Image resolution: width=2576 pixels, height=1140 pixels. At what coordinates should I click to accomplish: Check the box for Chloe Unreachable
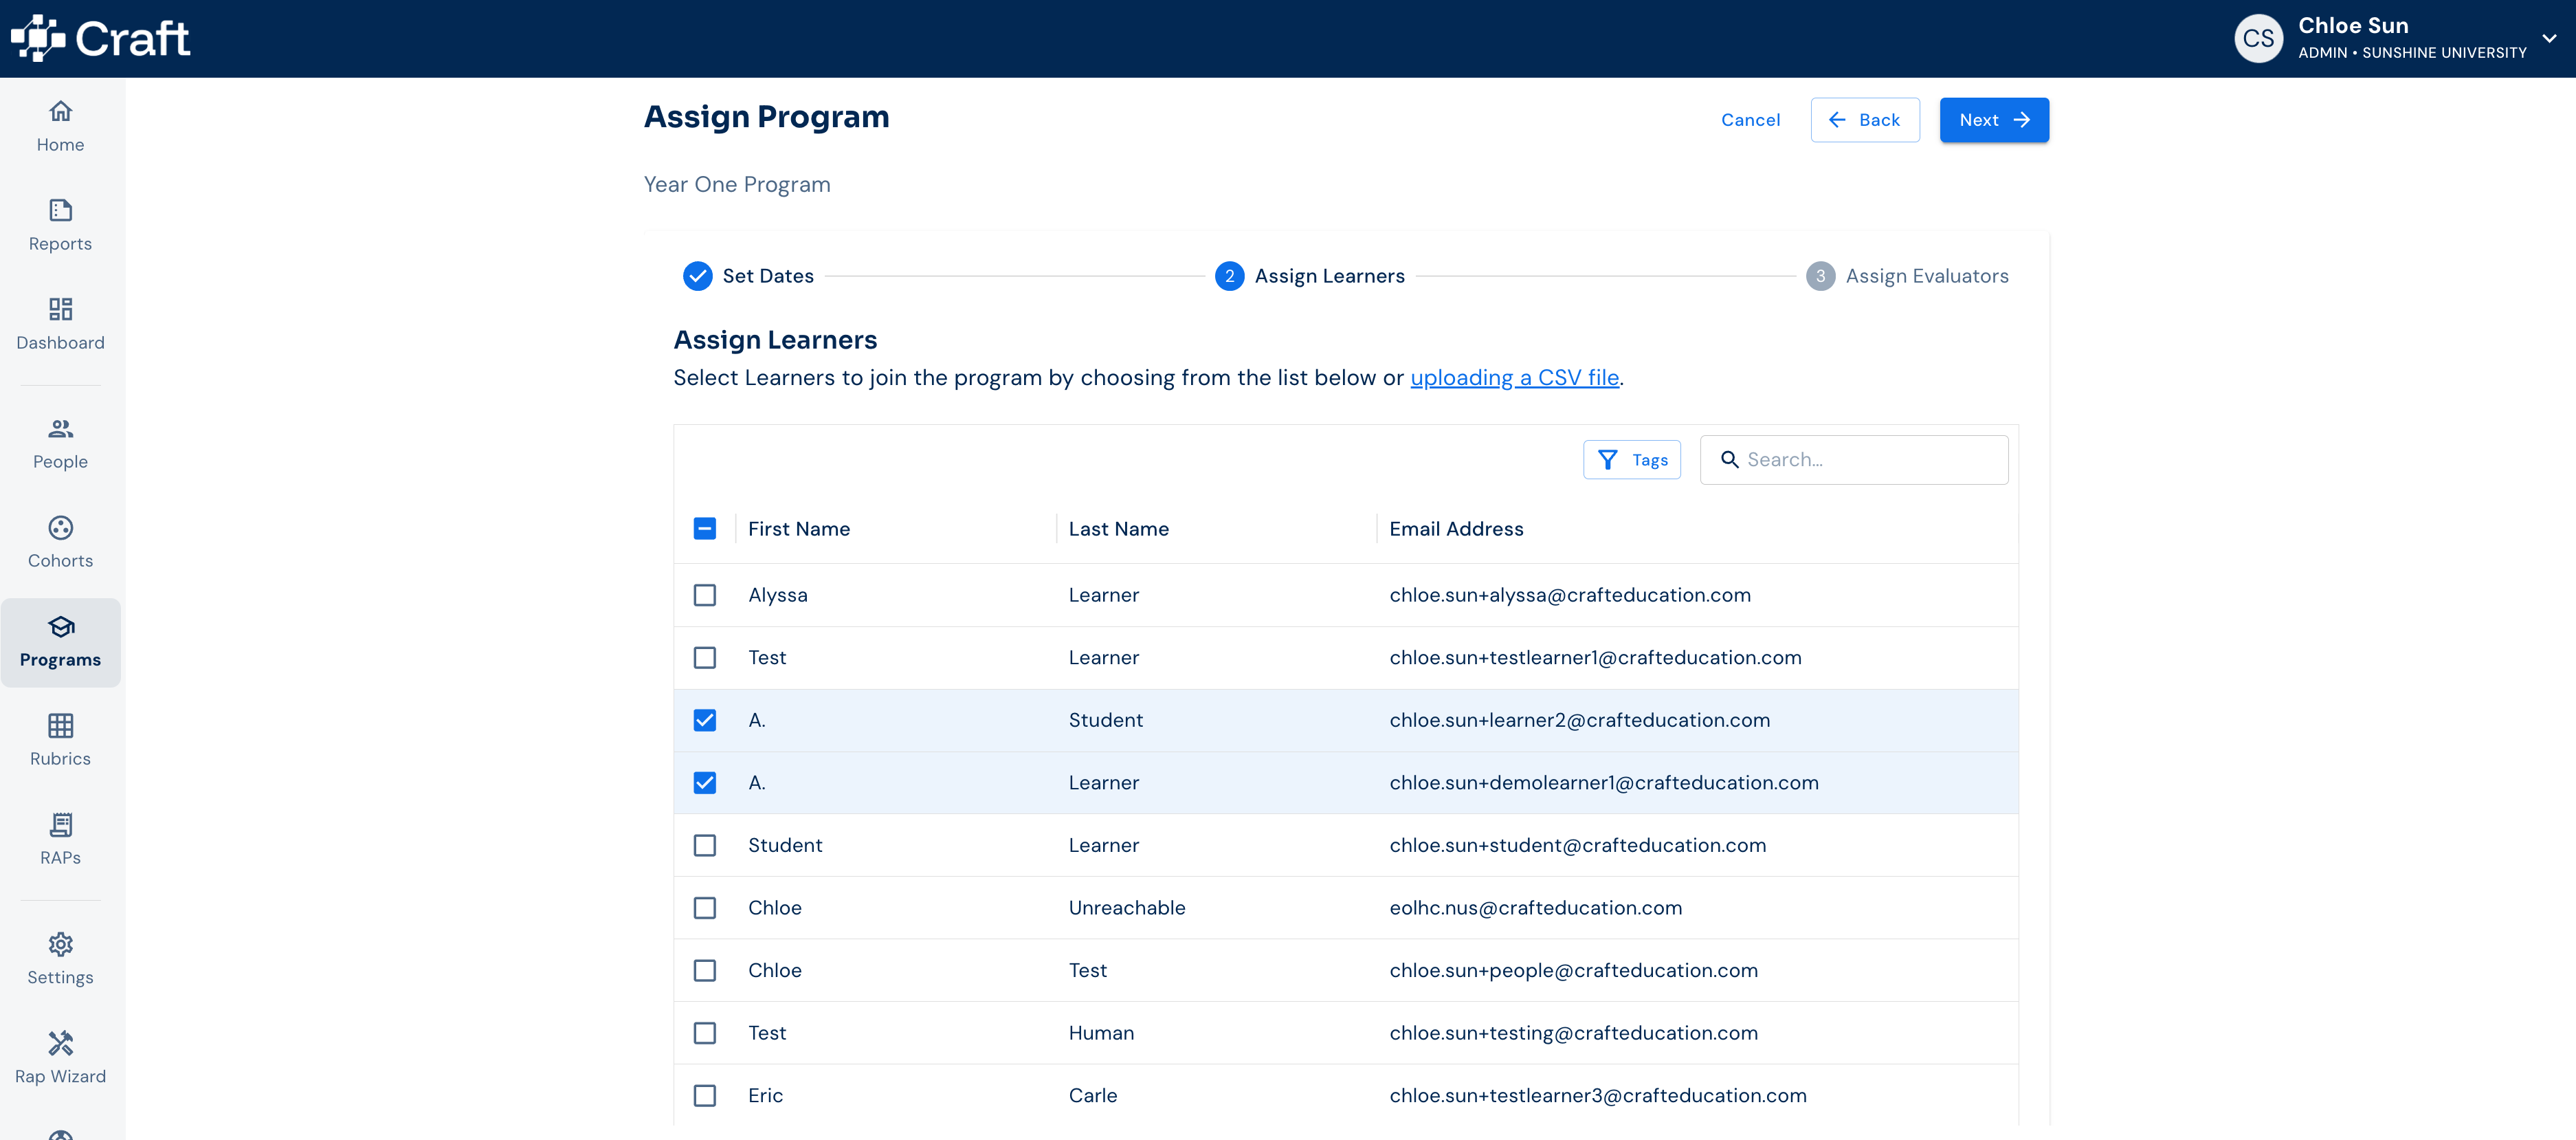point(705,908)
